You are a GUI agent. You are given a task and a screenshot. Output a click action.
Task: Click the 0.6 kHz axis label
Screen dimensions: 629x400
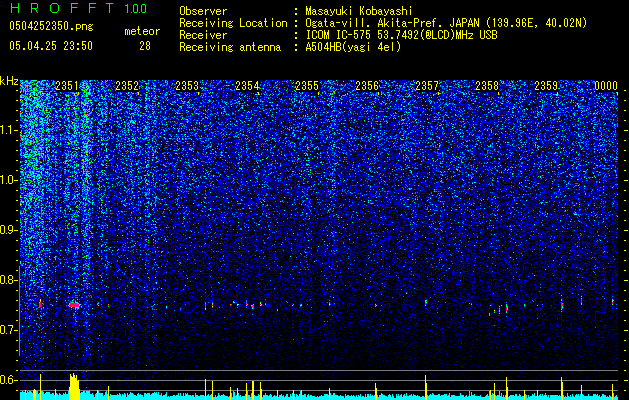[8, 380]
